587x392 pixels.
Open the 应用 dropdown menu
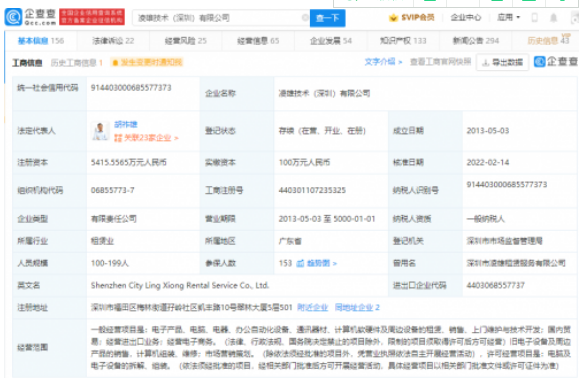click(508, 17)
